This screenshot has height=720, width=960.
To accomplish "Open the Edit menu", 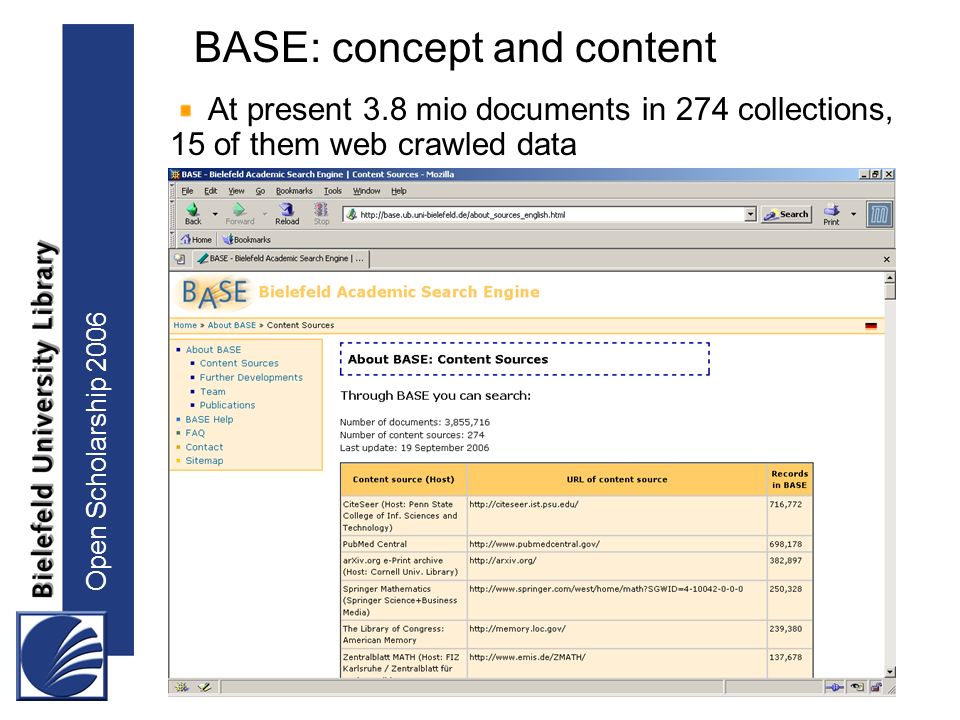I will [211, 191].
